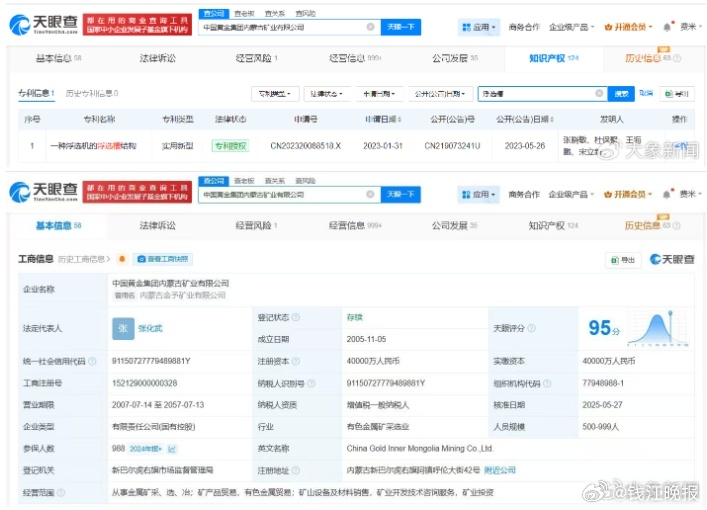Open the 2024年报 year dropdown
This screenshot has width=707, height=510.
(x=145, y=449)
